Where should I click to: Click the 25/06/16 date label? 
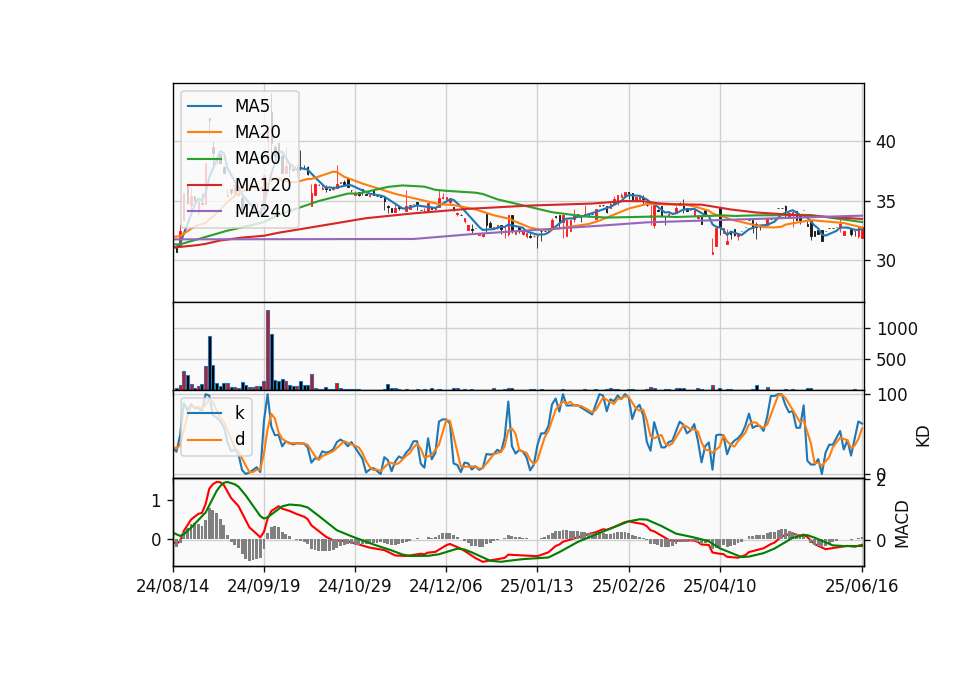(861, 586)
